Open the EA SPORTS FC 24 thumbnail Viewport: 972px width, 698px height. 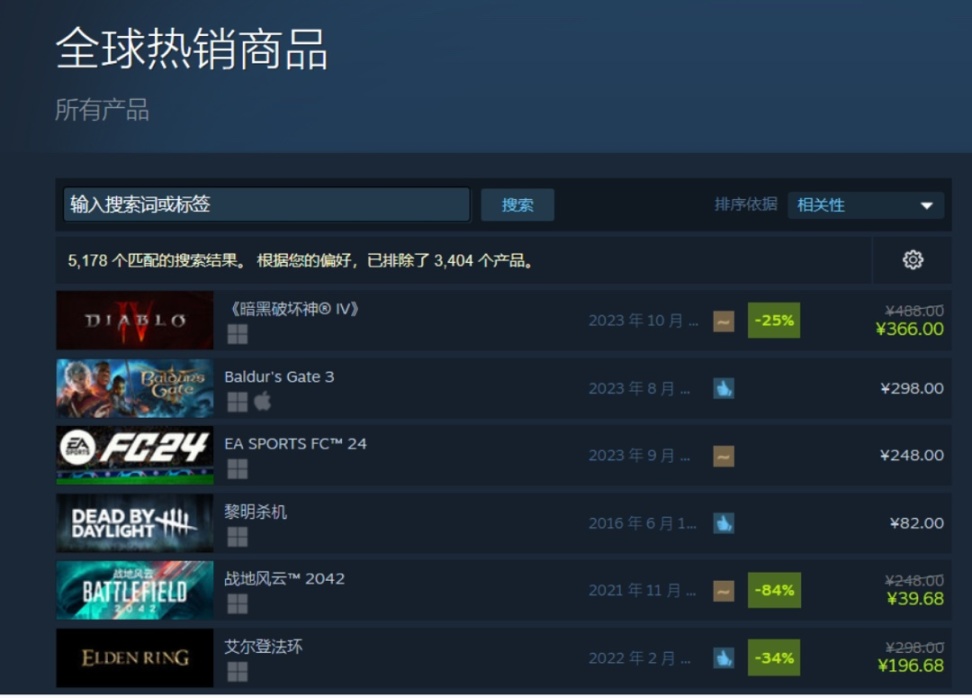[x=135, y=455]
